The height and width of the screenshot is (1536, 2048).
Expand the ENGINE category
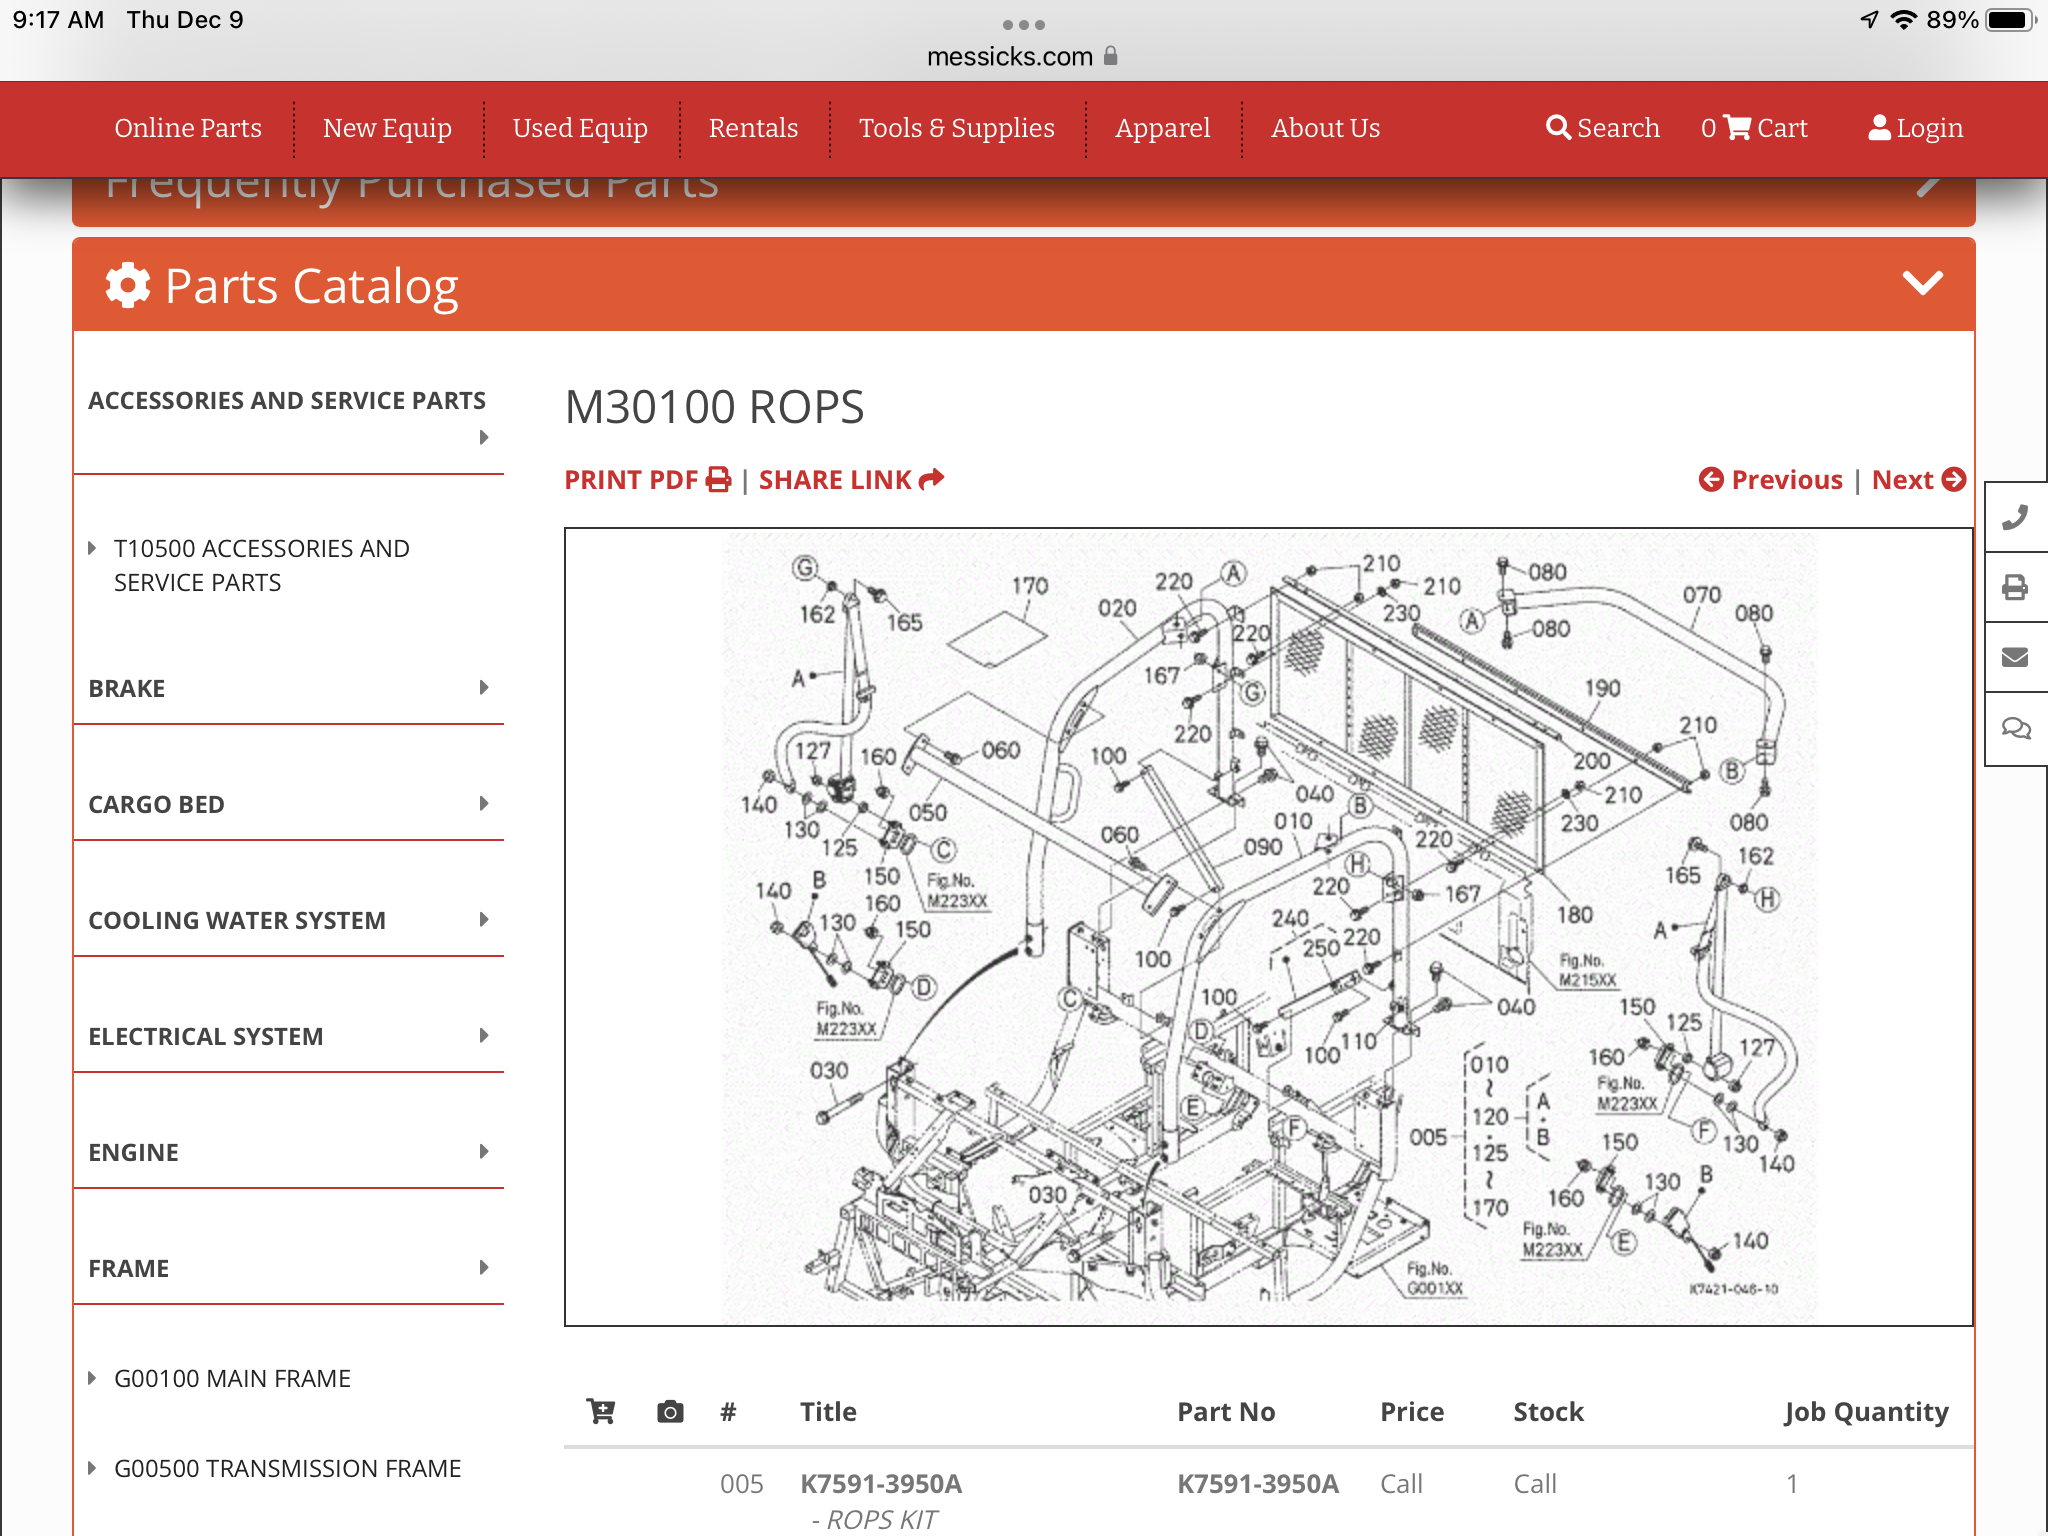pyautogui.click(x=288, y=1152)
